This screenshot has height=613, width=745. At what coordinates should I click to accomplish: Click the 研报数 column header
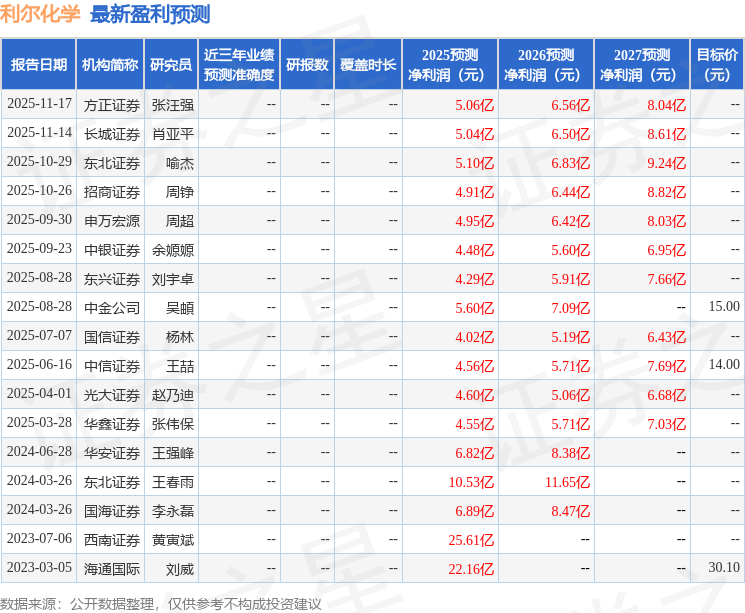(x=307, y=65)
